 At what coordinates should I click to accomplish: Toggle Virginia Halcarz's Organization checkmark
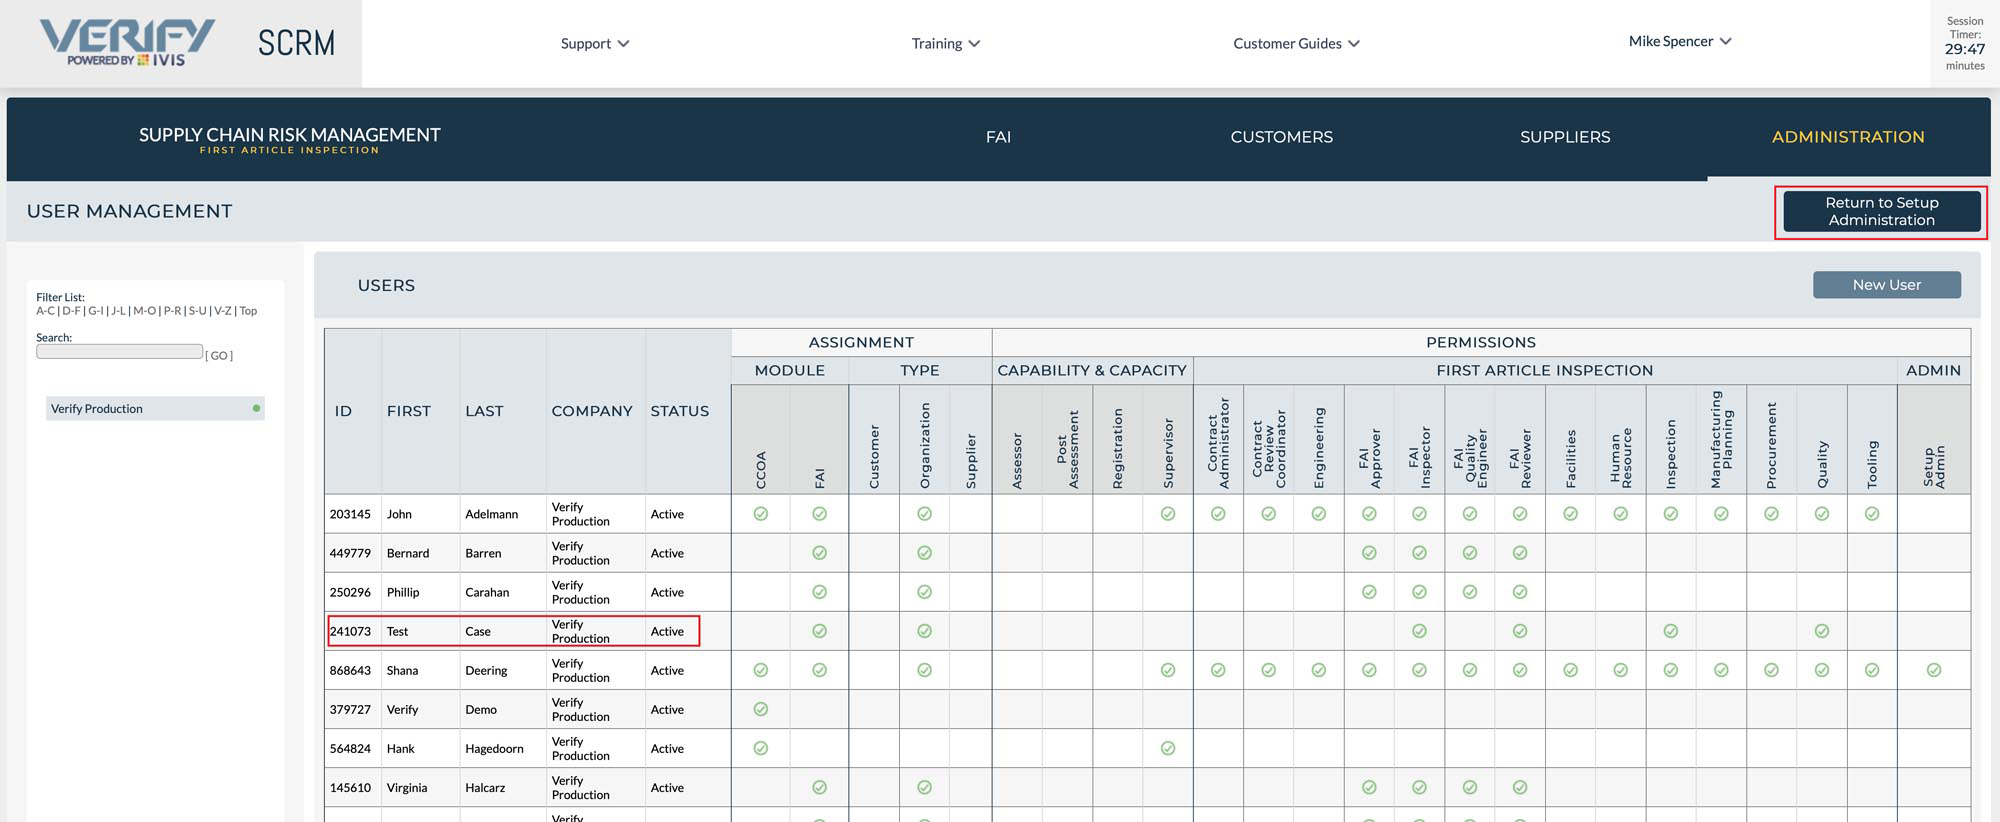click(x=925, y=788)
